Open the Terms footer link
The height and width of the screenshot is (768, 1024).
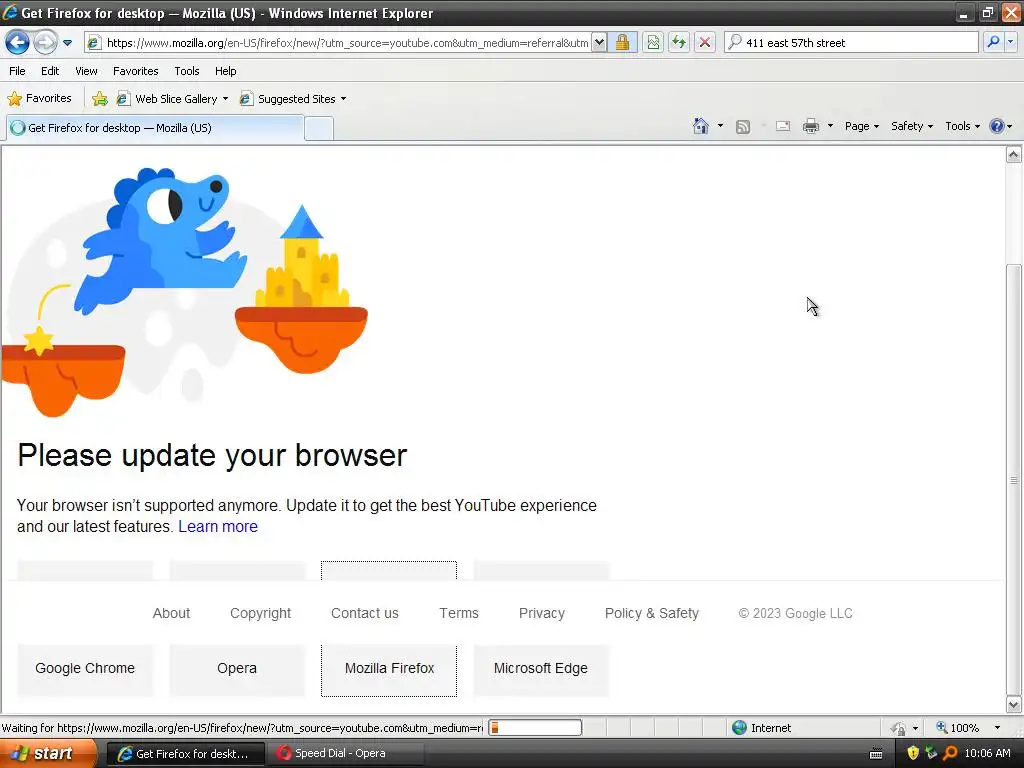coord(458,613)
